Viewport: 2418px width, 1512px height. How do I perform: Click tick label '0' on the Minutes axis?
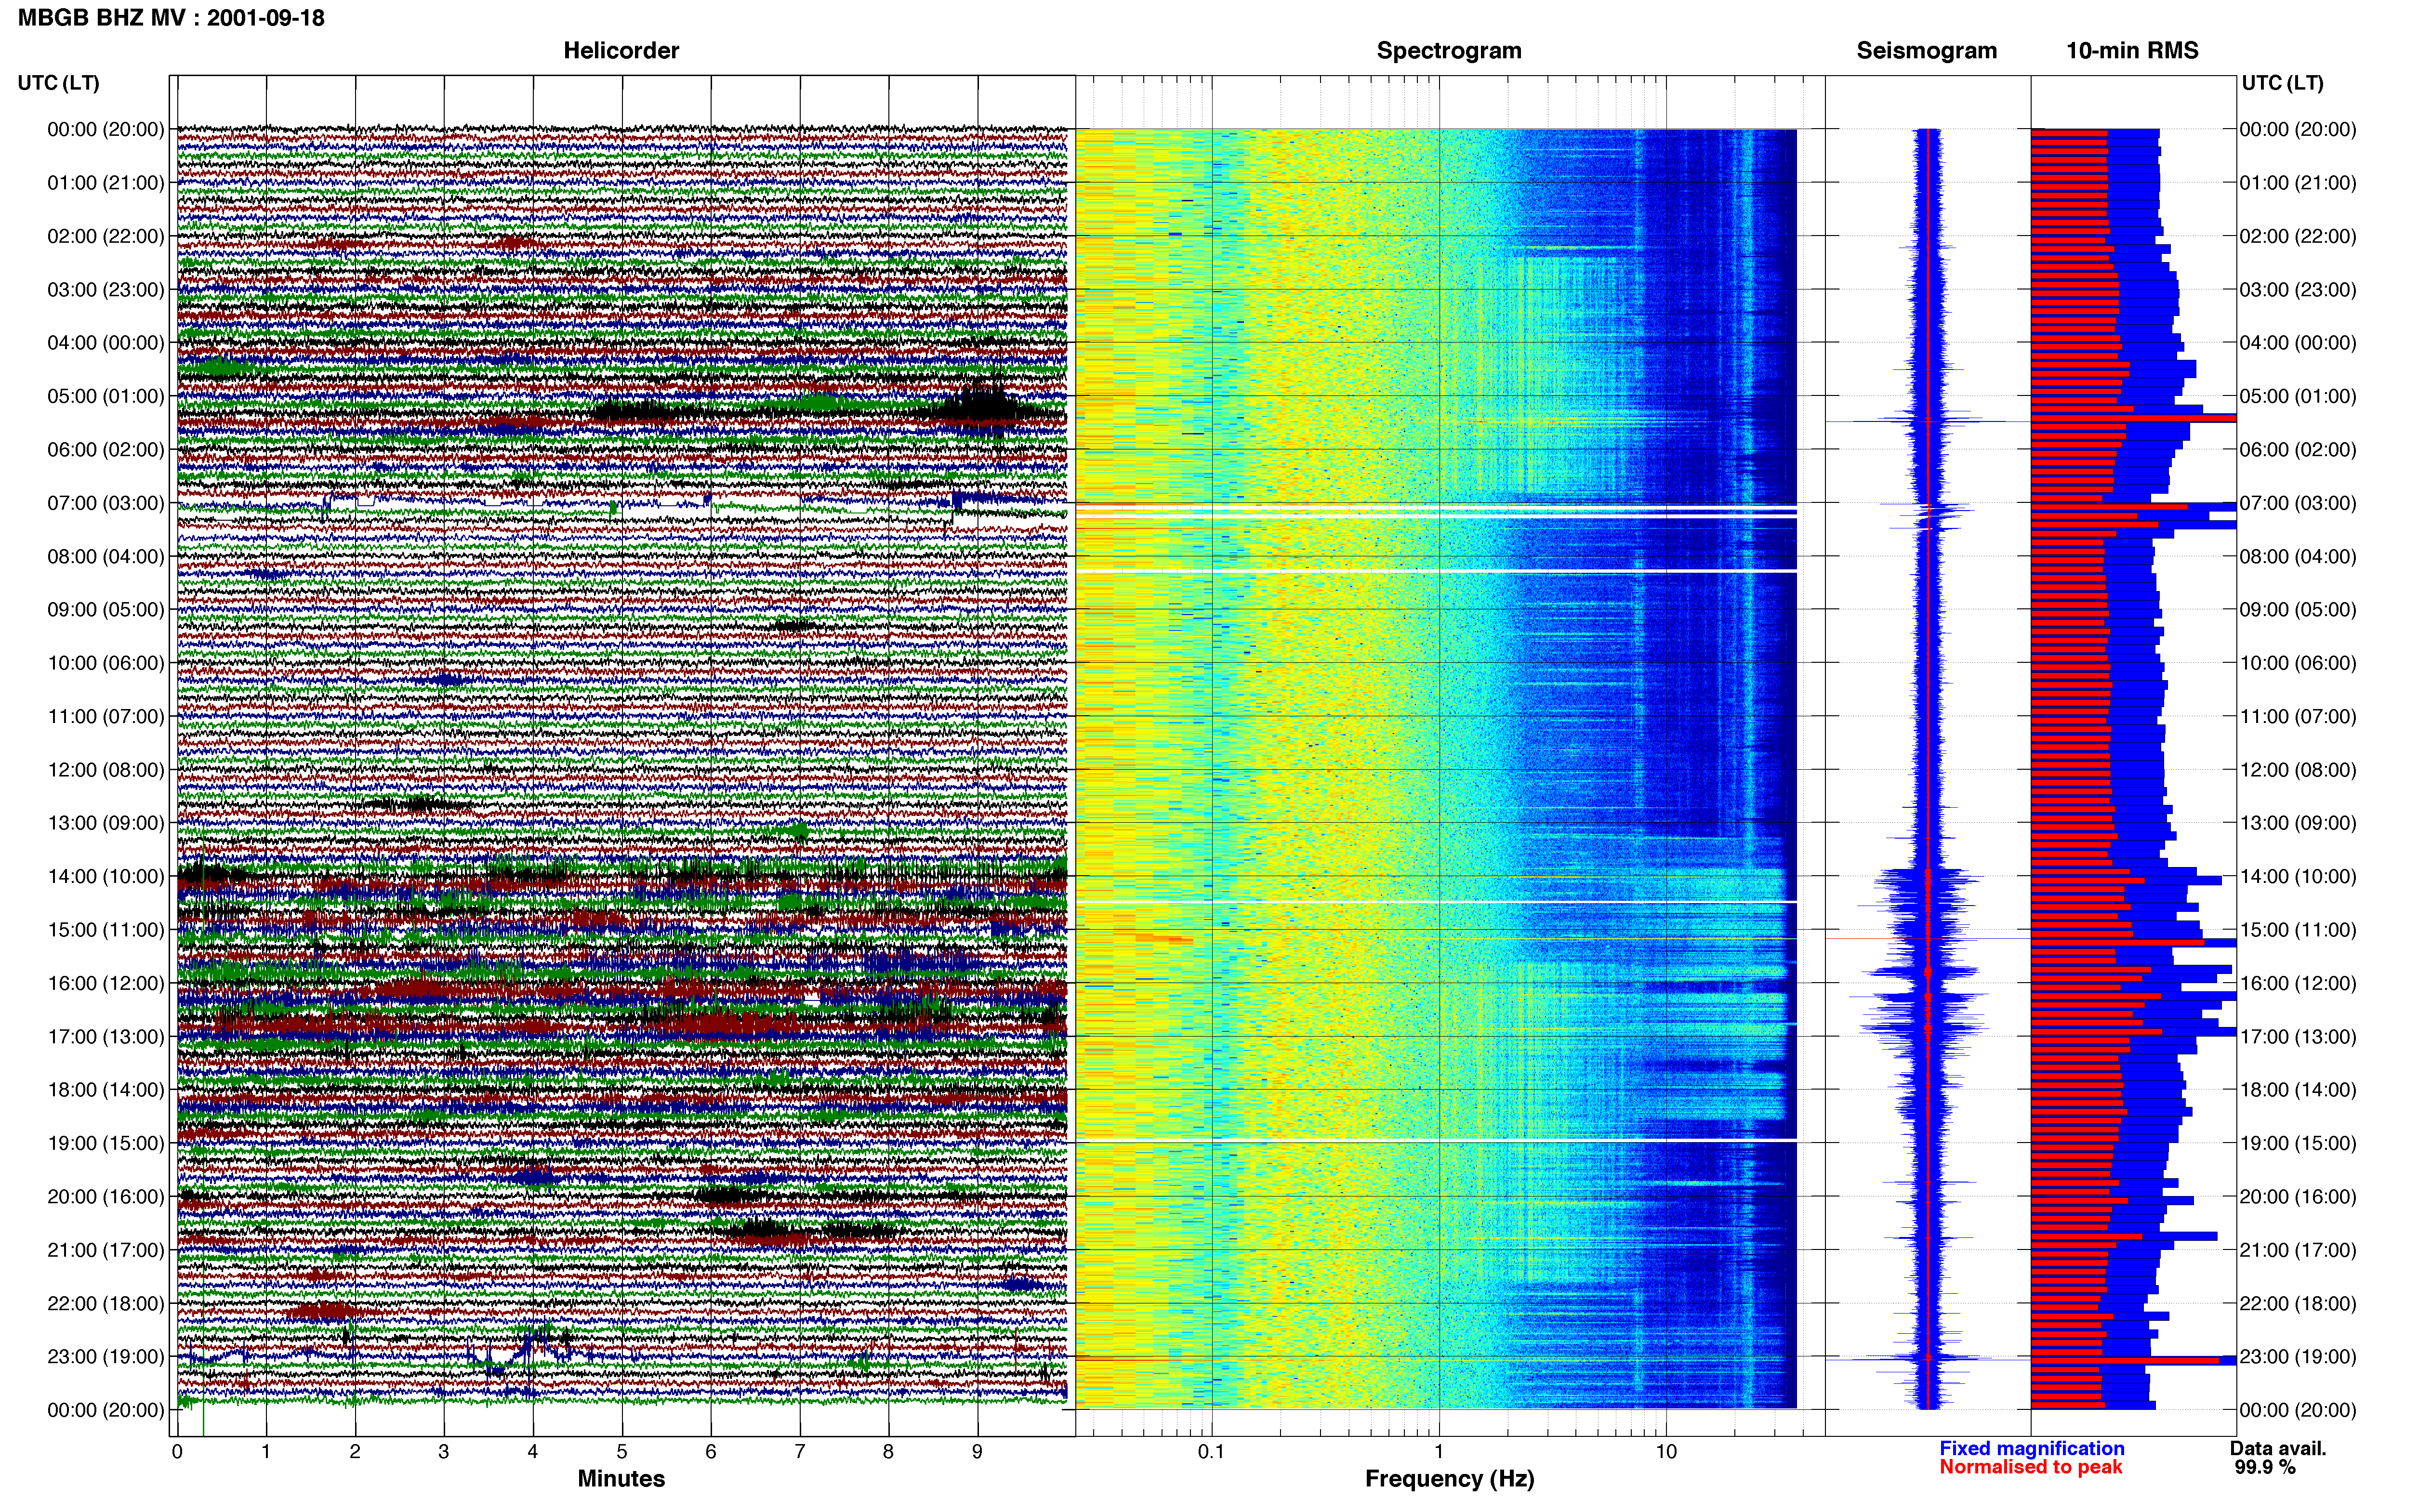[177, 1452]
